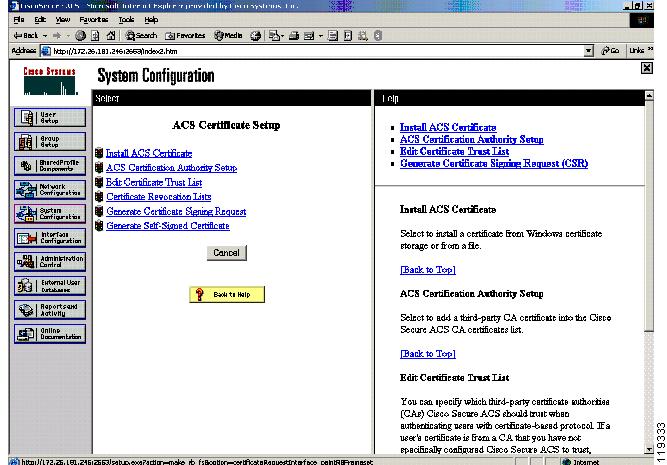Close the System Configuration pane with X

647,68
